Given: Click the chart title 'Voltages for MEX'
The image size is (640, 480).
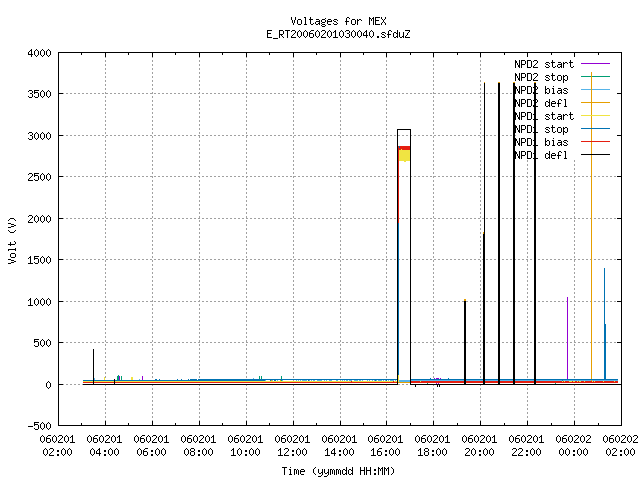Looking at the screenshot, I should tap(338, 21).
